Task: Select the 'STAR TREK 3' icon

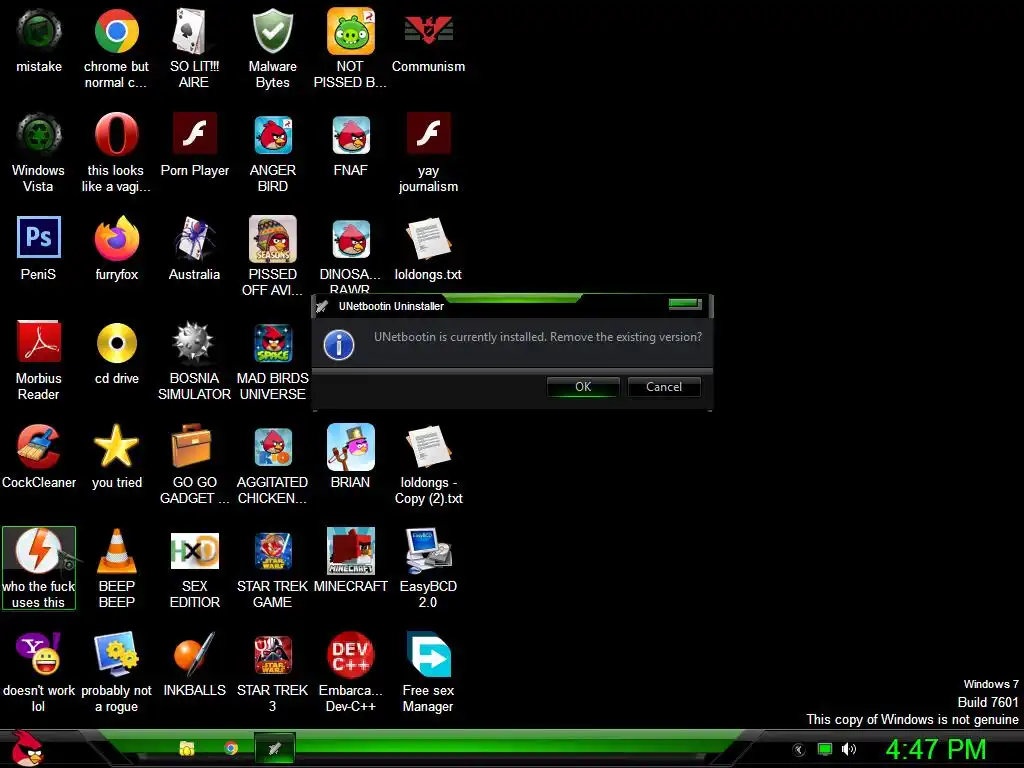Action: [x=272, y=654]
